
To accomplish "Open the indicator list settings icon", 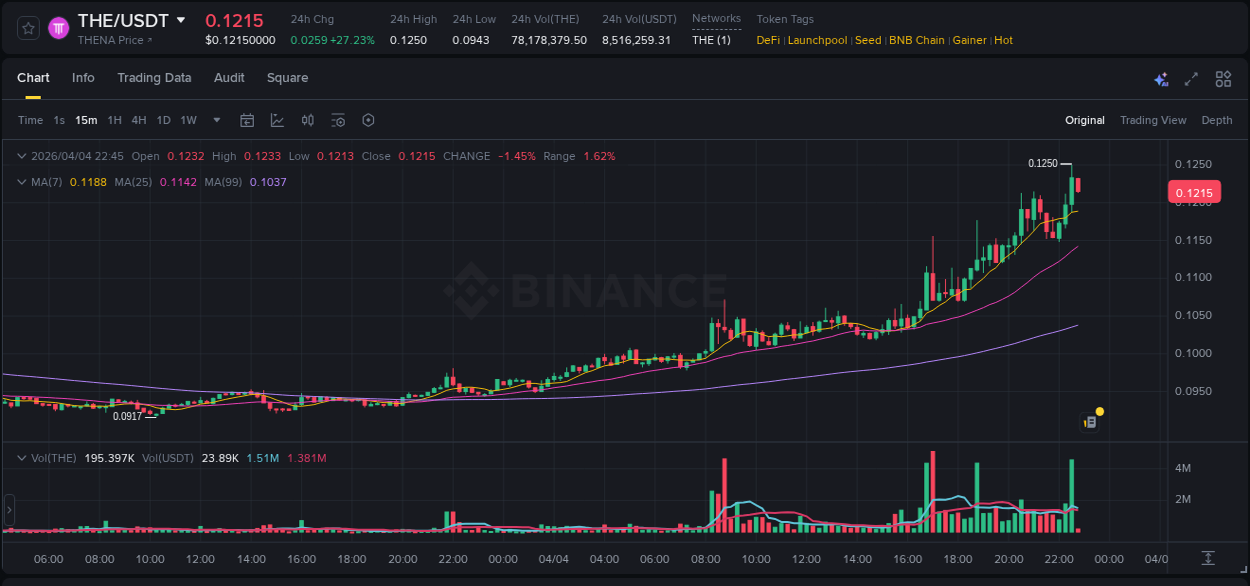I will (338, 119).
